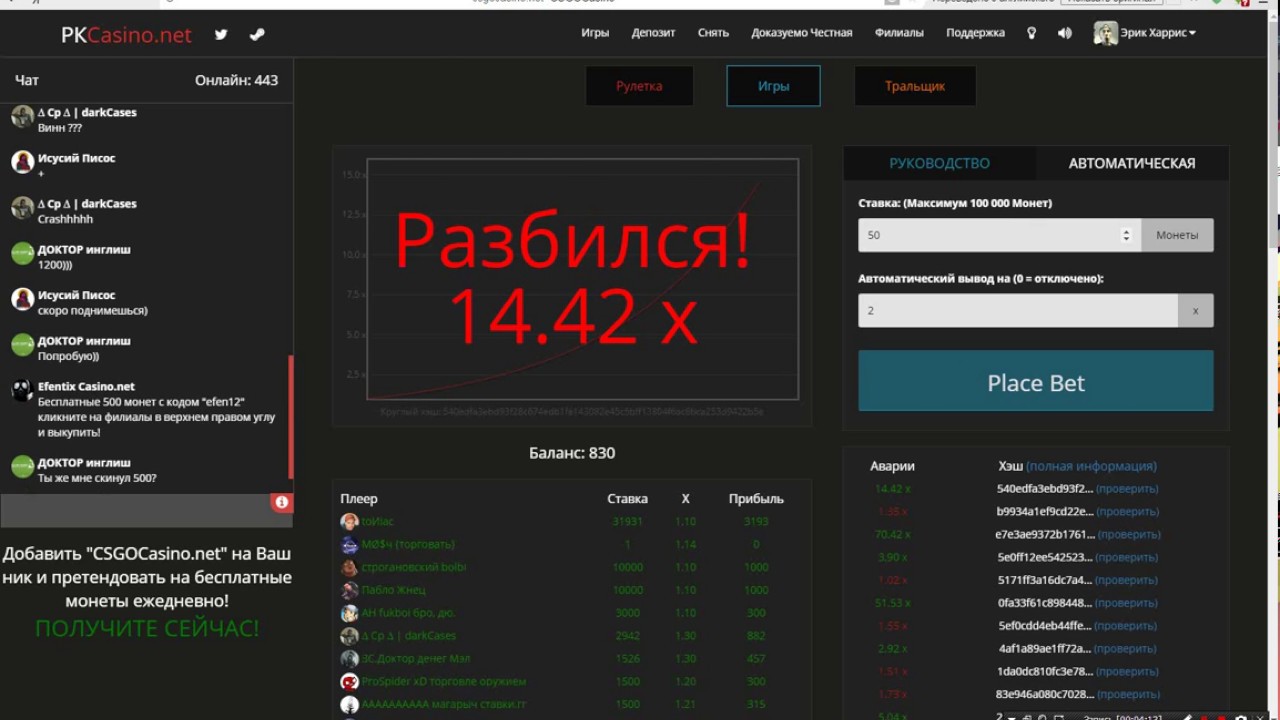Click the 51.53 x crash entry
The width and height of the screenshot is (1280, 720).
(x=892, y=603)
